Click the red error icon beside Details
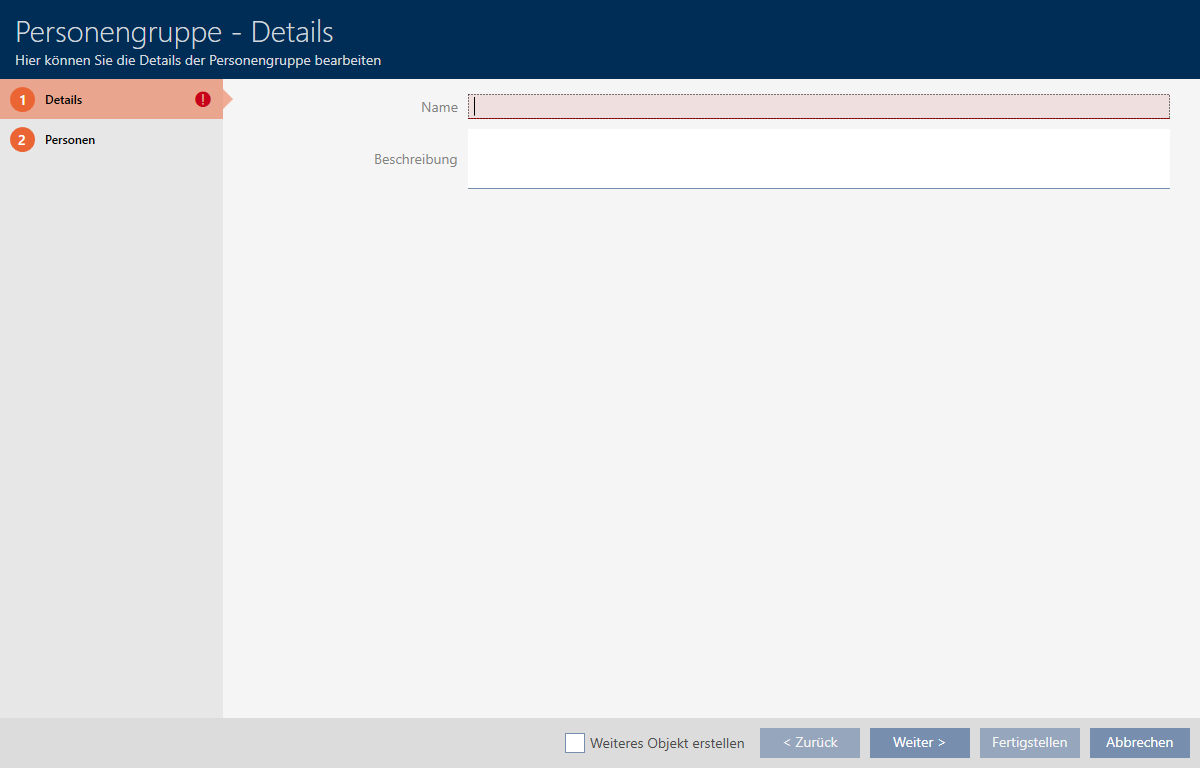 point(203,99)
